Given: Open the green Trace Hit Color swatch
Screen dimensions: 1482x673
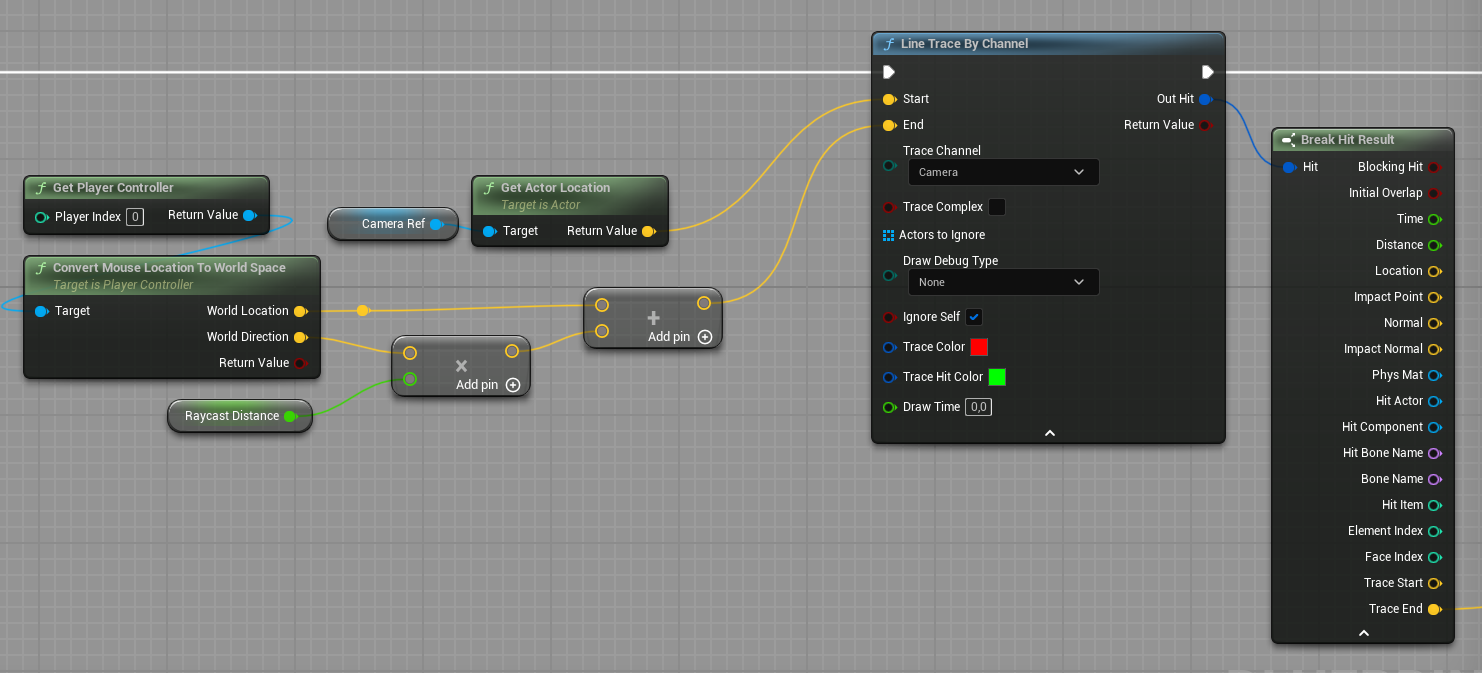Looking at the screenshot, I should click(997, 377).
